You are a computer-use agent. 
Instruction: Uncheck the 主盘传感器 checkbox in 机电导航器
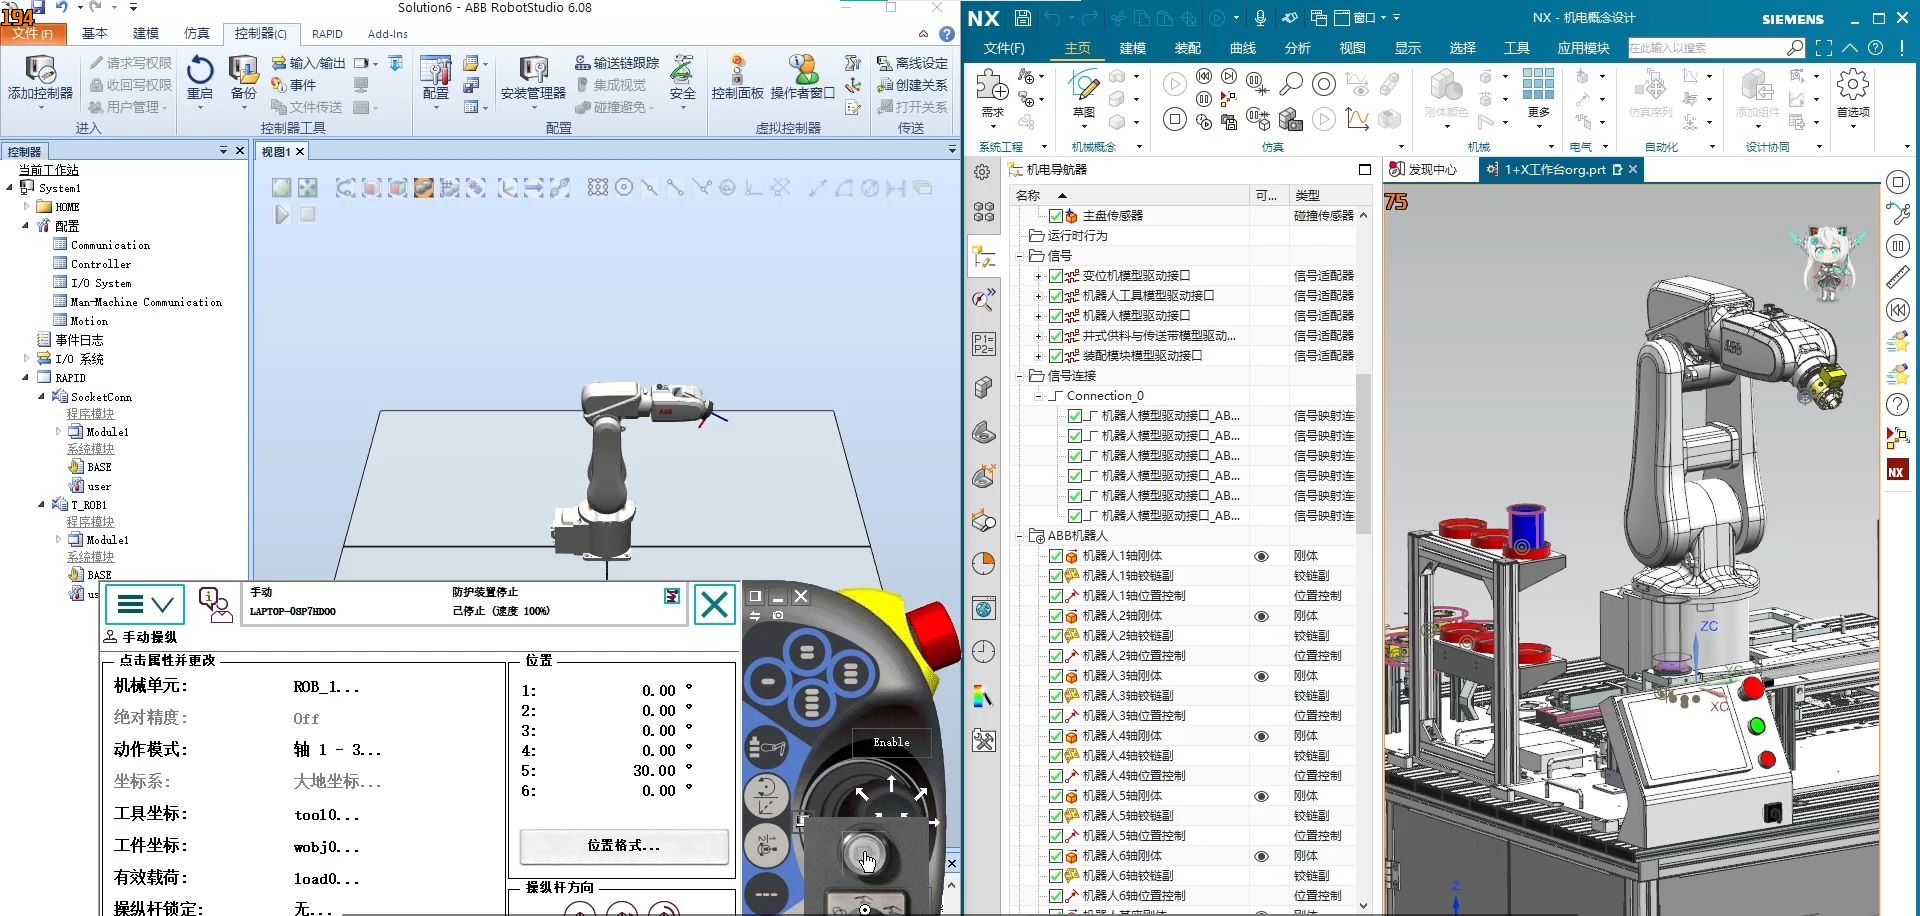pyautogui.click(x=1057, y=215)
